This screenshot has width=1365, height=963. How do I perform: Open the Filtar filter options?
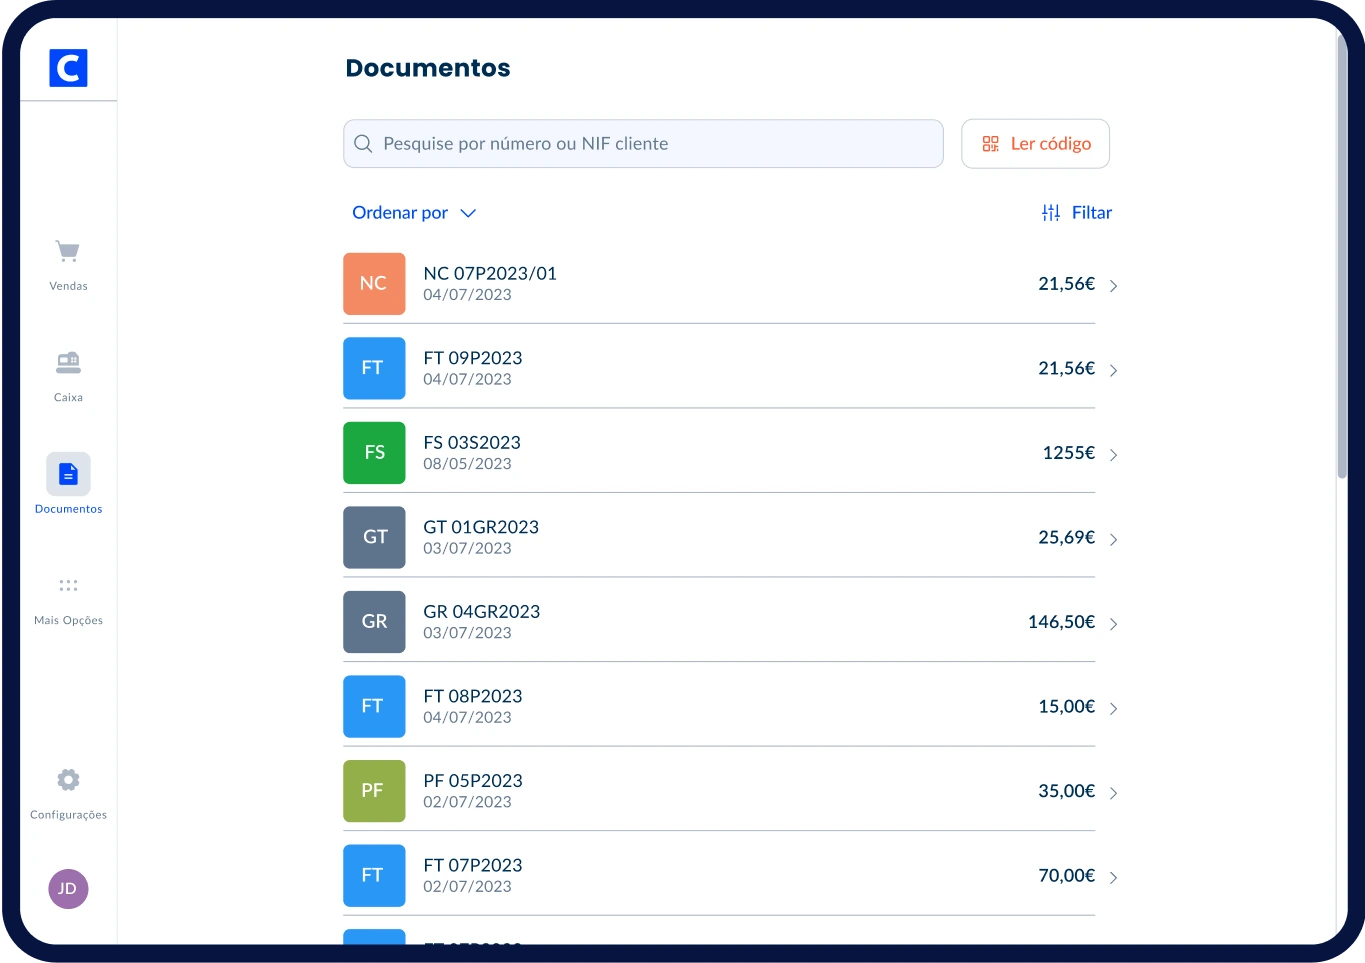pyautogui.click(x=1077, y=213)
